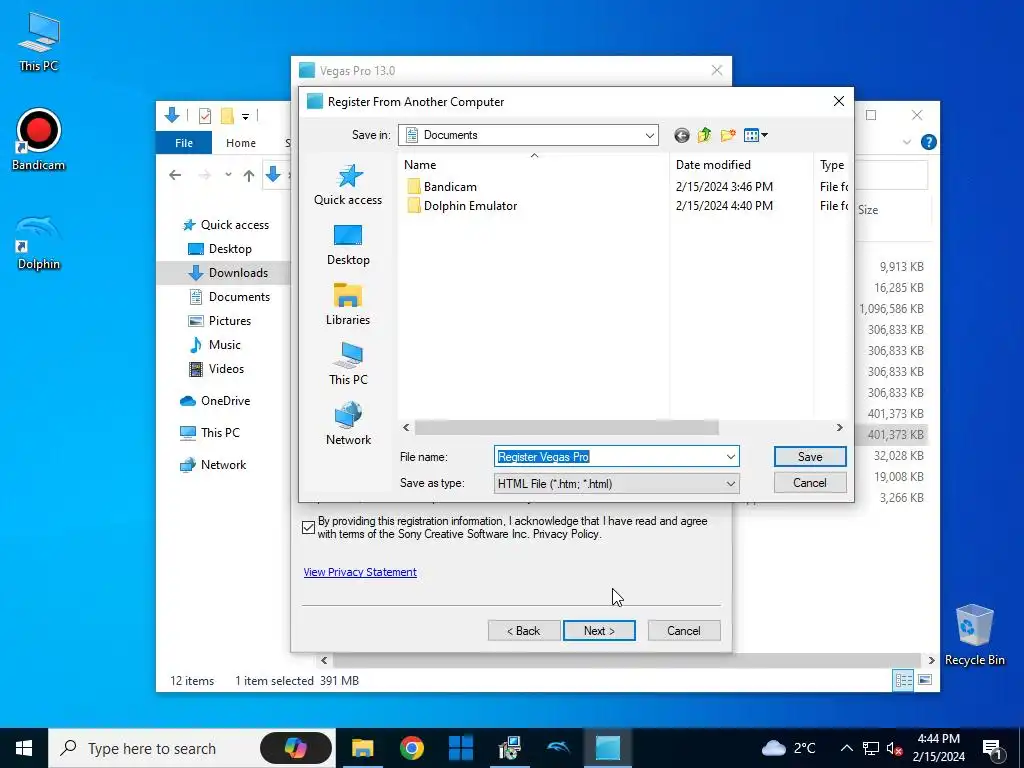Screen dimensions: 1024x768
Task: Open the Bandicam desktop shortcut
Action: point(39,140)
